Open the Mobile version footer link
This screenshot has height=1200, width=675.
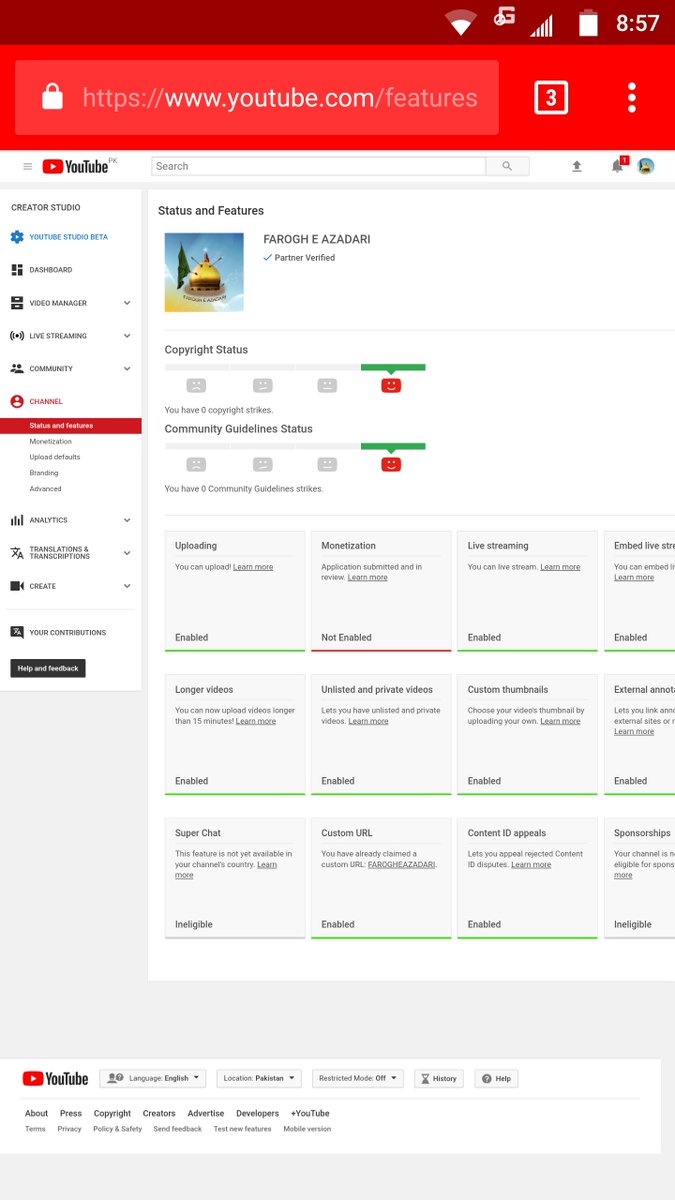[x=307, y=1129]
